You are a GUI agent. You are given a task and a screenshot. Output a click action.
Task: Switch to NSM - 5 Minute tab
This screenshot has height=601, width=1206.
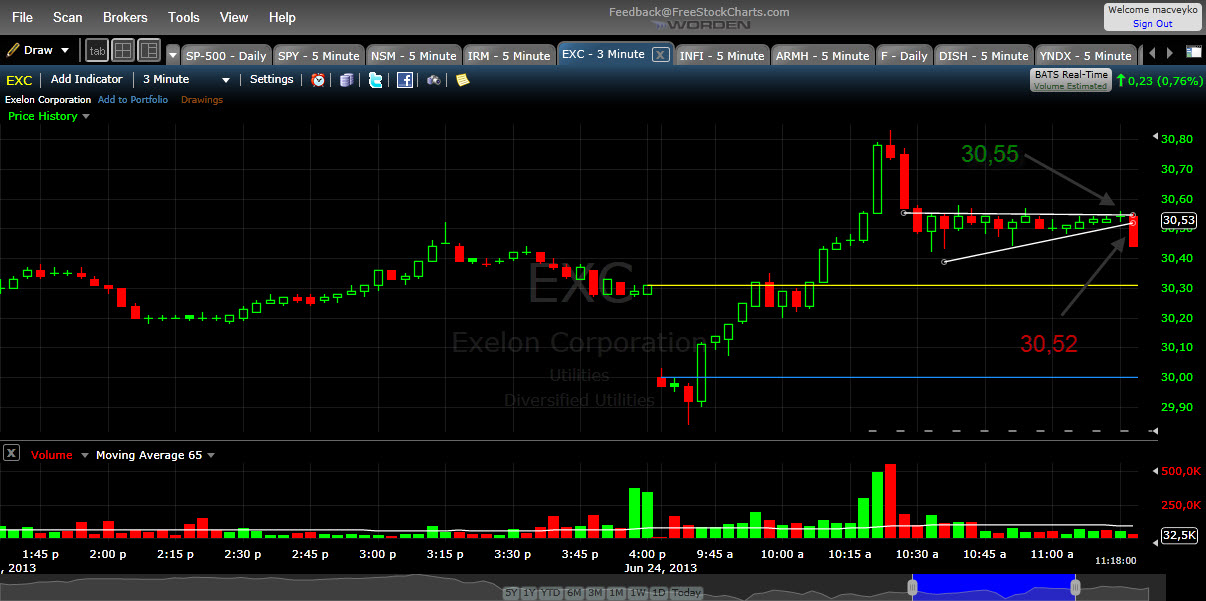pyautogui.click(x=413, y=55)
